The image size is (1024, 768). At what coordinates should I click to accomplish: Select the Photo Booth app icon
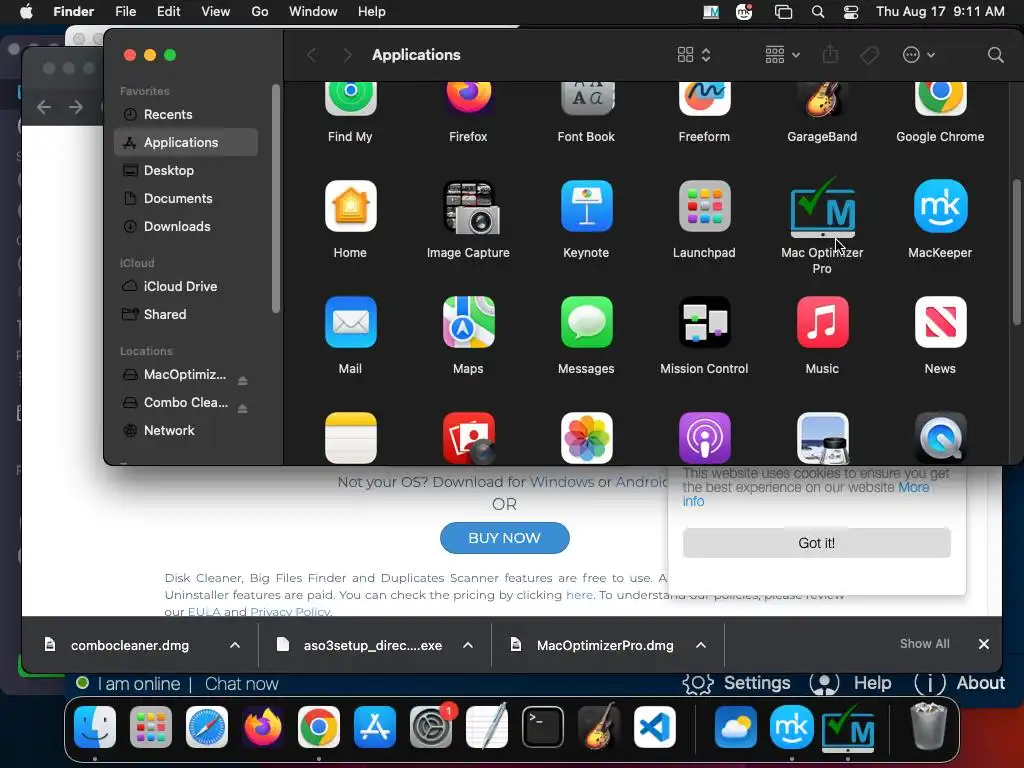(x=468, y=438)
